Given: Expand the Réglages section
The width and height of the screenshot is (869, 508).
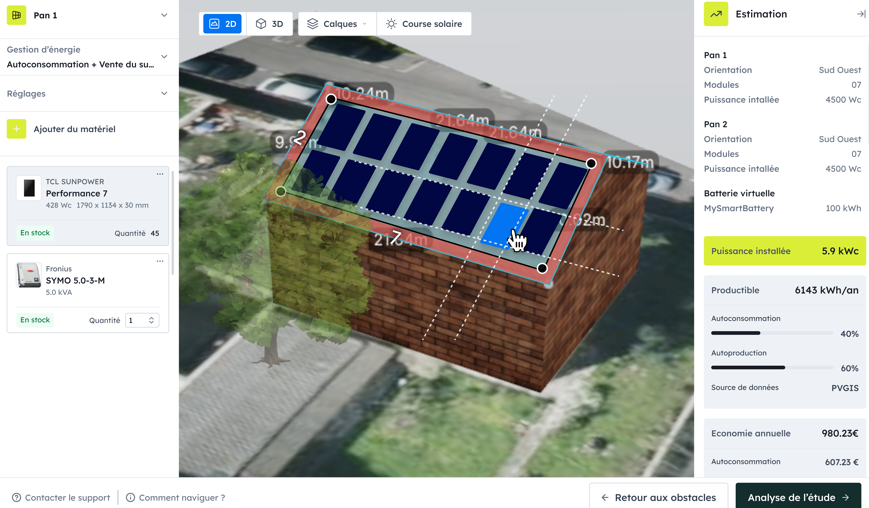Looking at the screenshot, I should point(164,94).
